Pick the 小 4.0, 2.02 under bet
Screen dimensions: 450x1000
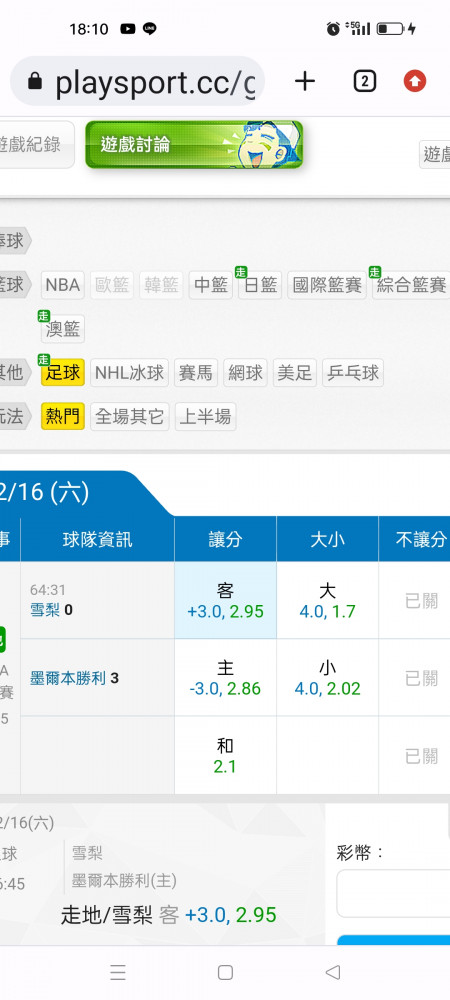[x=328, y=677]
